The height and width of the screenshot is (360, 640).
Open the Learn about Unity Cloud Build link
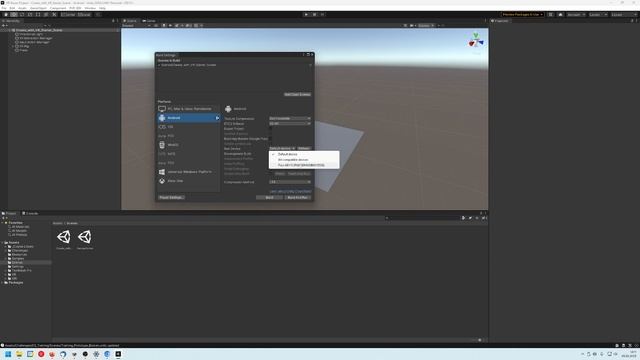tap(290, 191)
